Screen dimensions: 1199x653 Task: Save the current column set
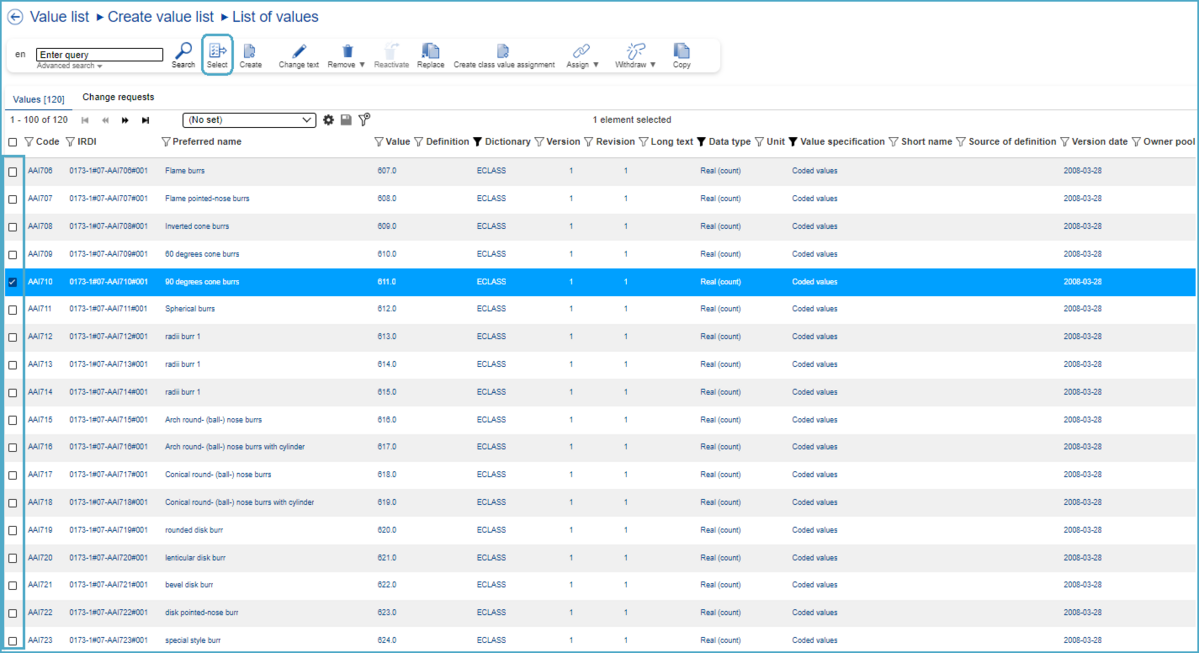pyautogui.click(x=346, y=120)
